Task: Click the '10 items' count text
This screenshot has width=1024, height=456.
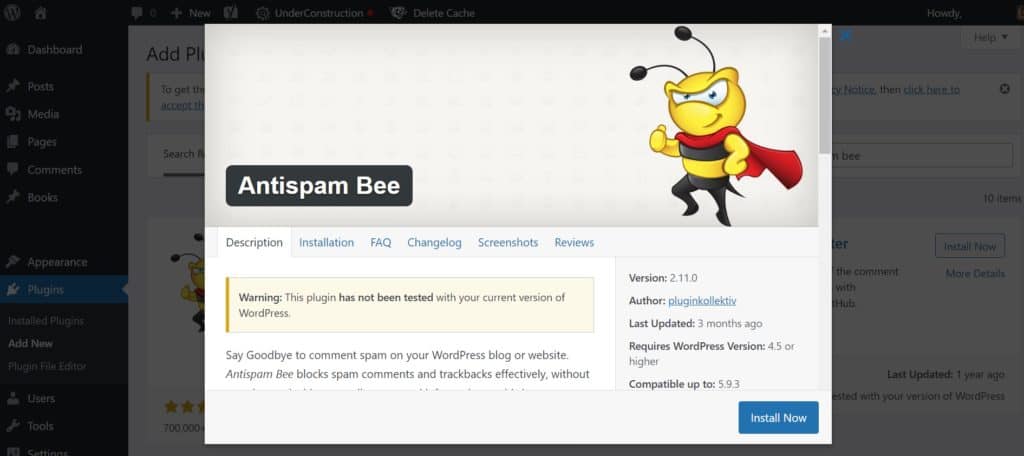Action: [1003, 198]
